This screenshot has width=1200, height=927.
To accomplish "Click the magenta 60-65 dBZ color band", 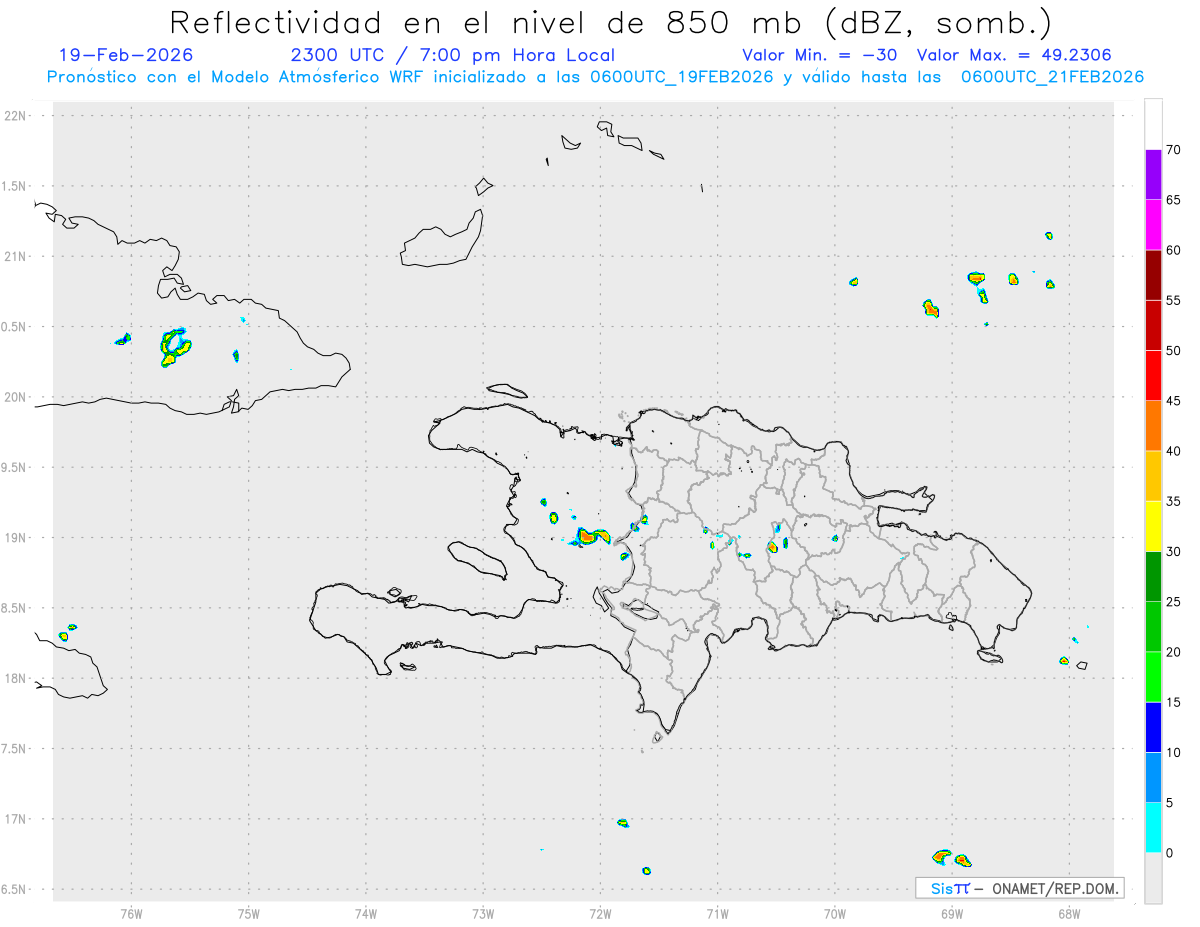I will click(1153, 225).
